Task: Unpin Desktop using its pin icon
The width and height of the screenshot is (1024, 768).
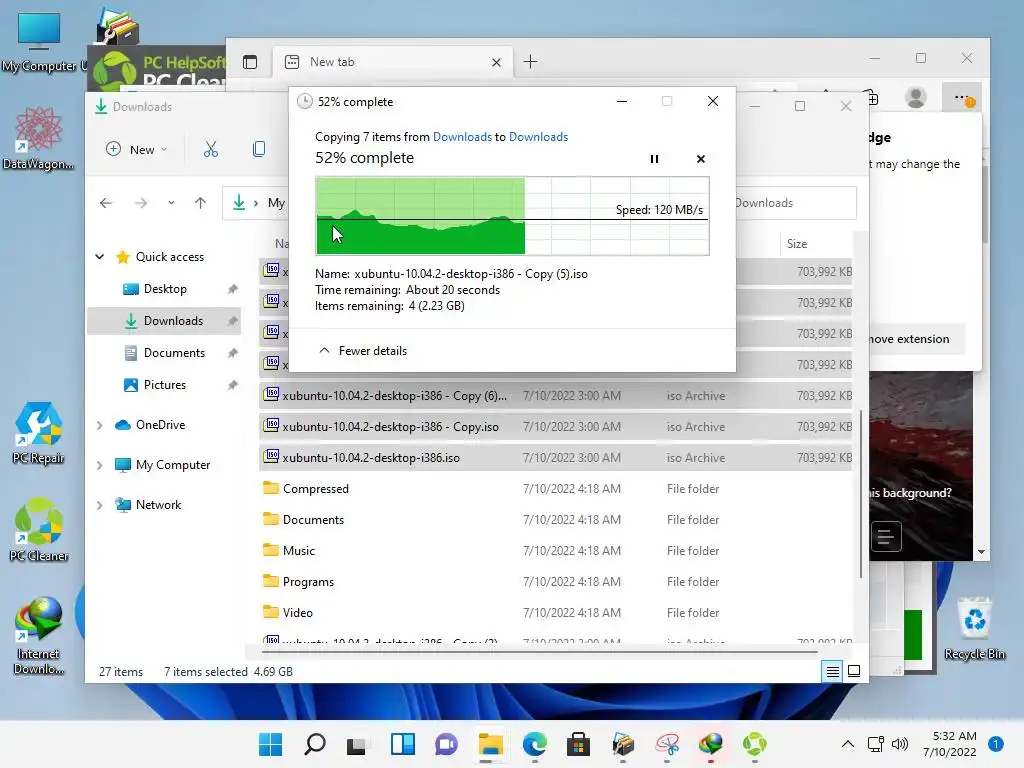Action: click(232, 289)
